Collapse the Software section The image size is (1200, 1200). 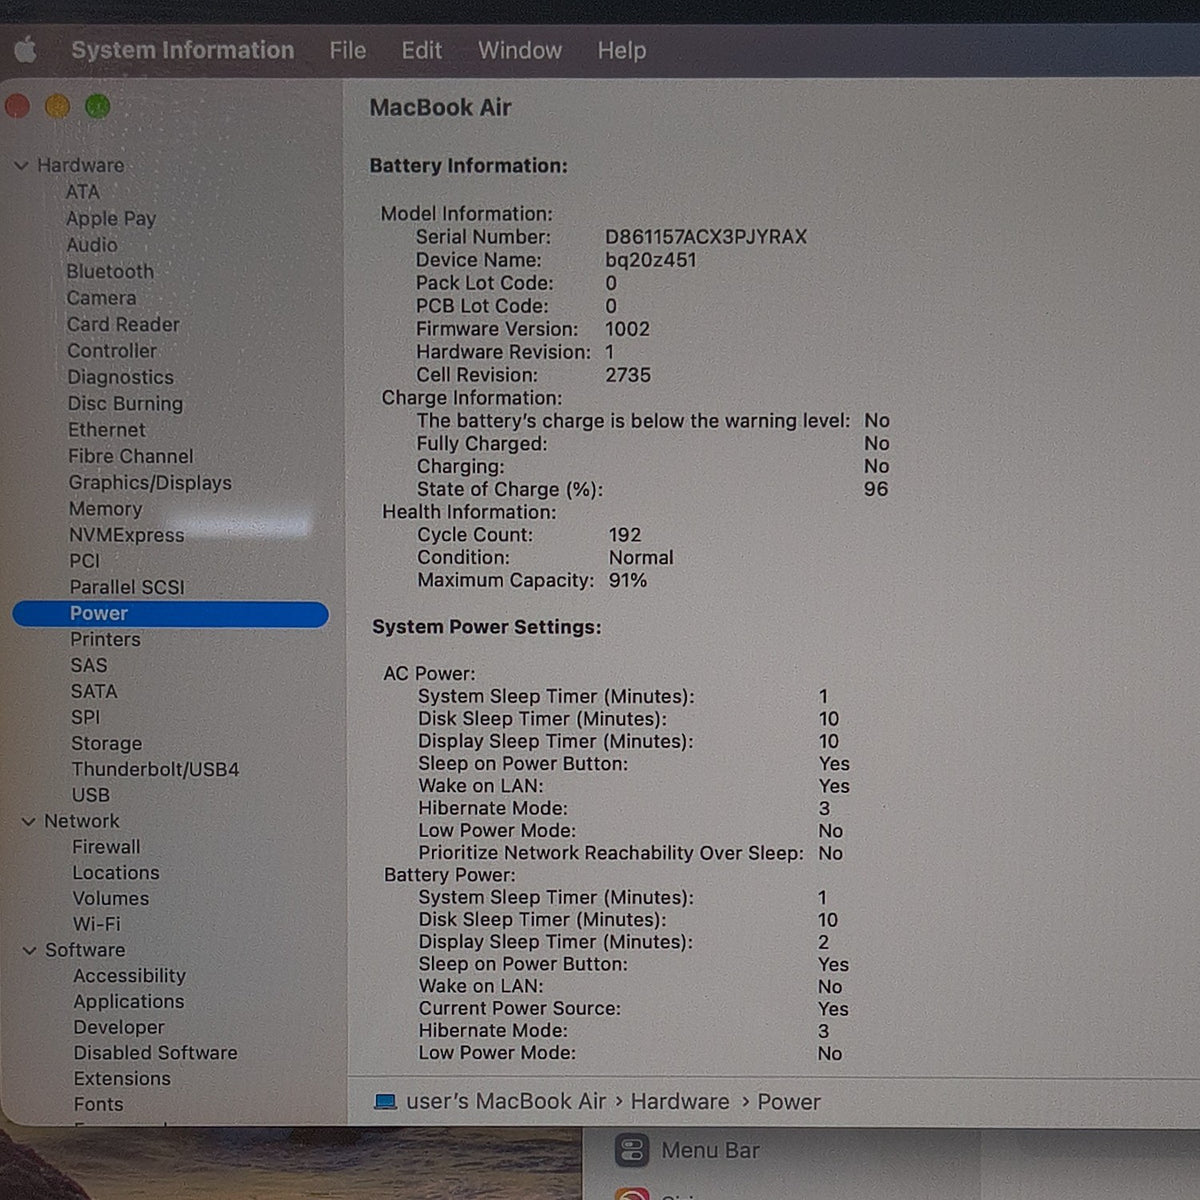coord(29,951)
